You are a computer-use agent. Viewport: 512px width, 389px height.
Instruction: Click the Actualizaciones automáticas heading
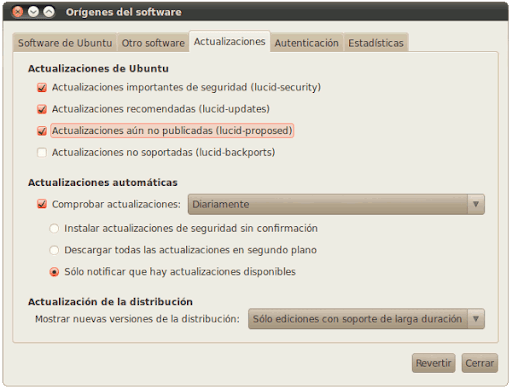[x=103, y=183]
